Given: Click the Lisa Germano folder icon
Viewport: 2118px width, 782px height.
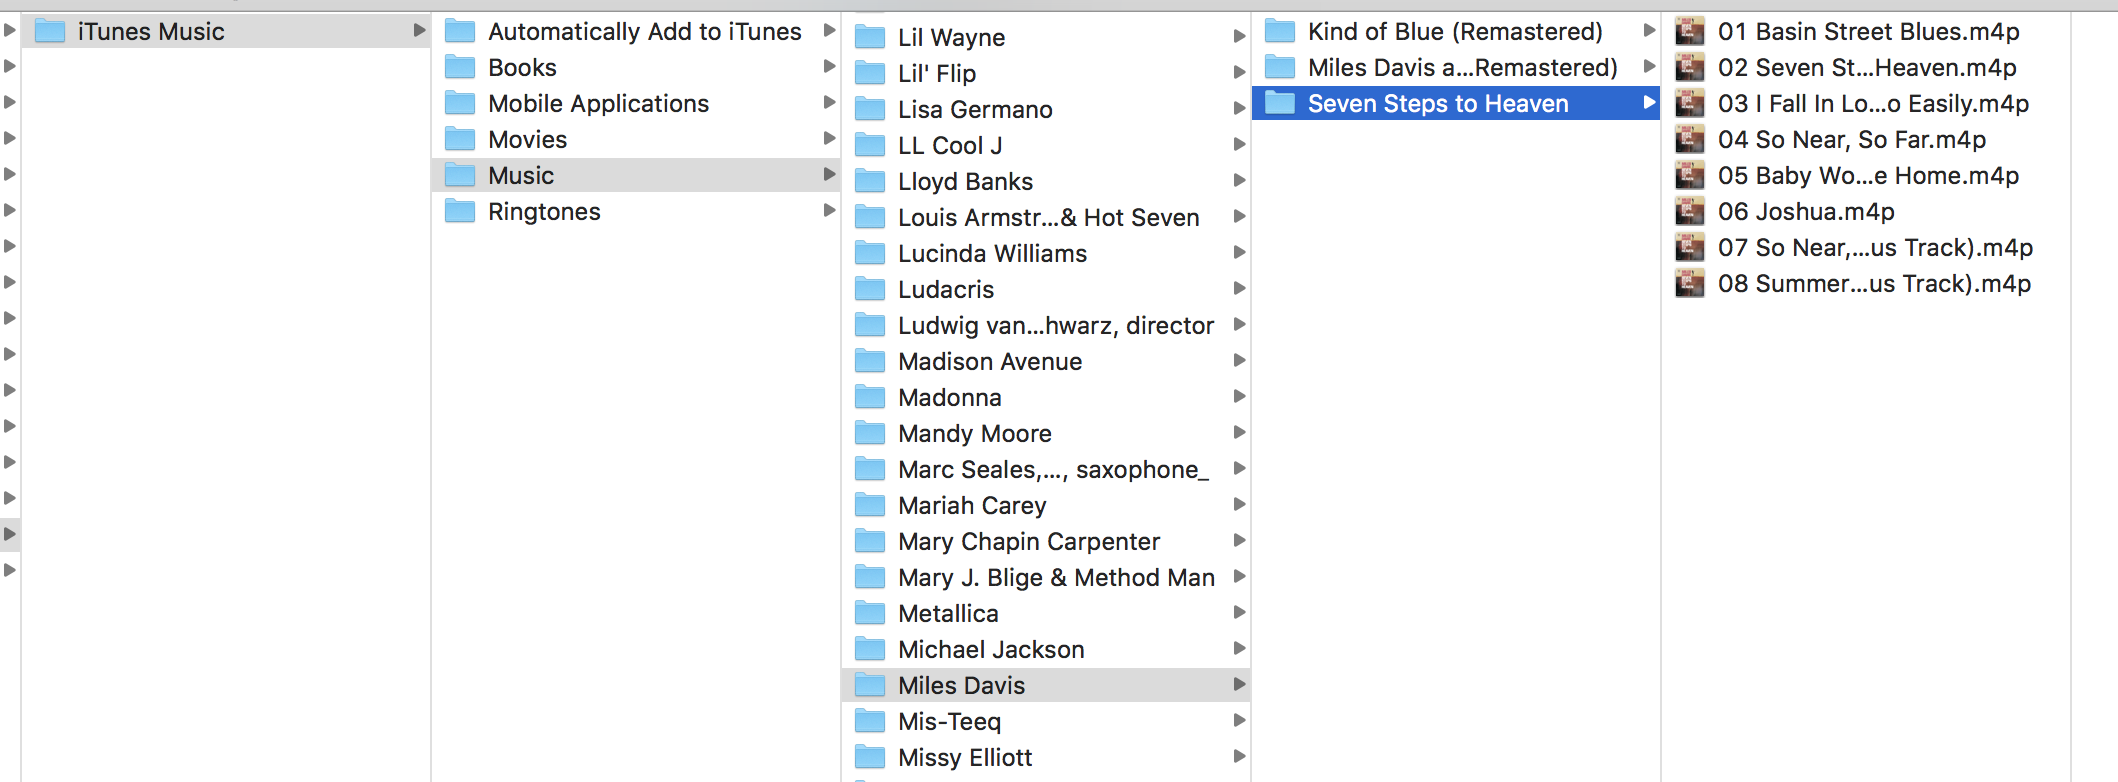Looking at the screenshot, I should pos(870,109).
